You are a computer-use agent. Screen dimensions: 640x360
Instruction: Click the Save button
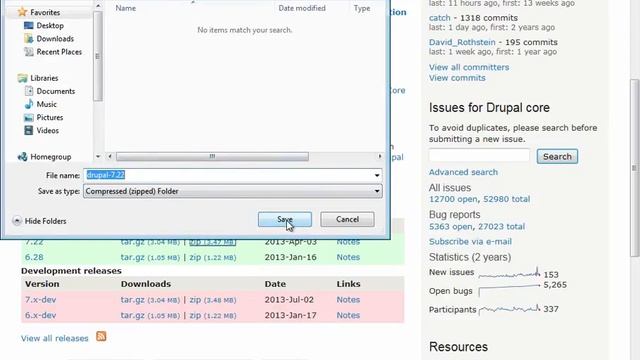(285, 219)
